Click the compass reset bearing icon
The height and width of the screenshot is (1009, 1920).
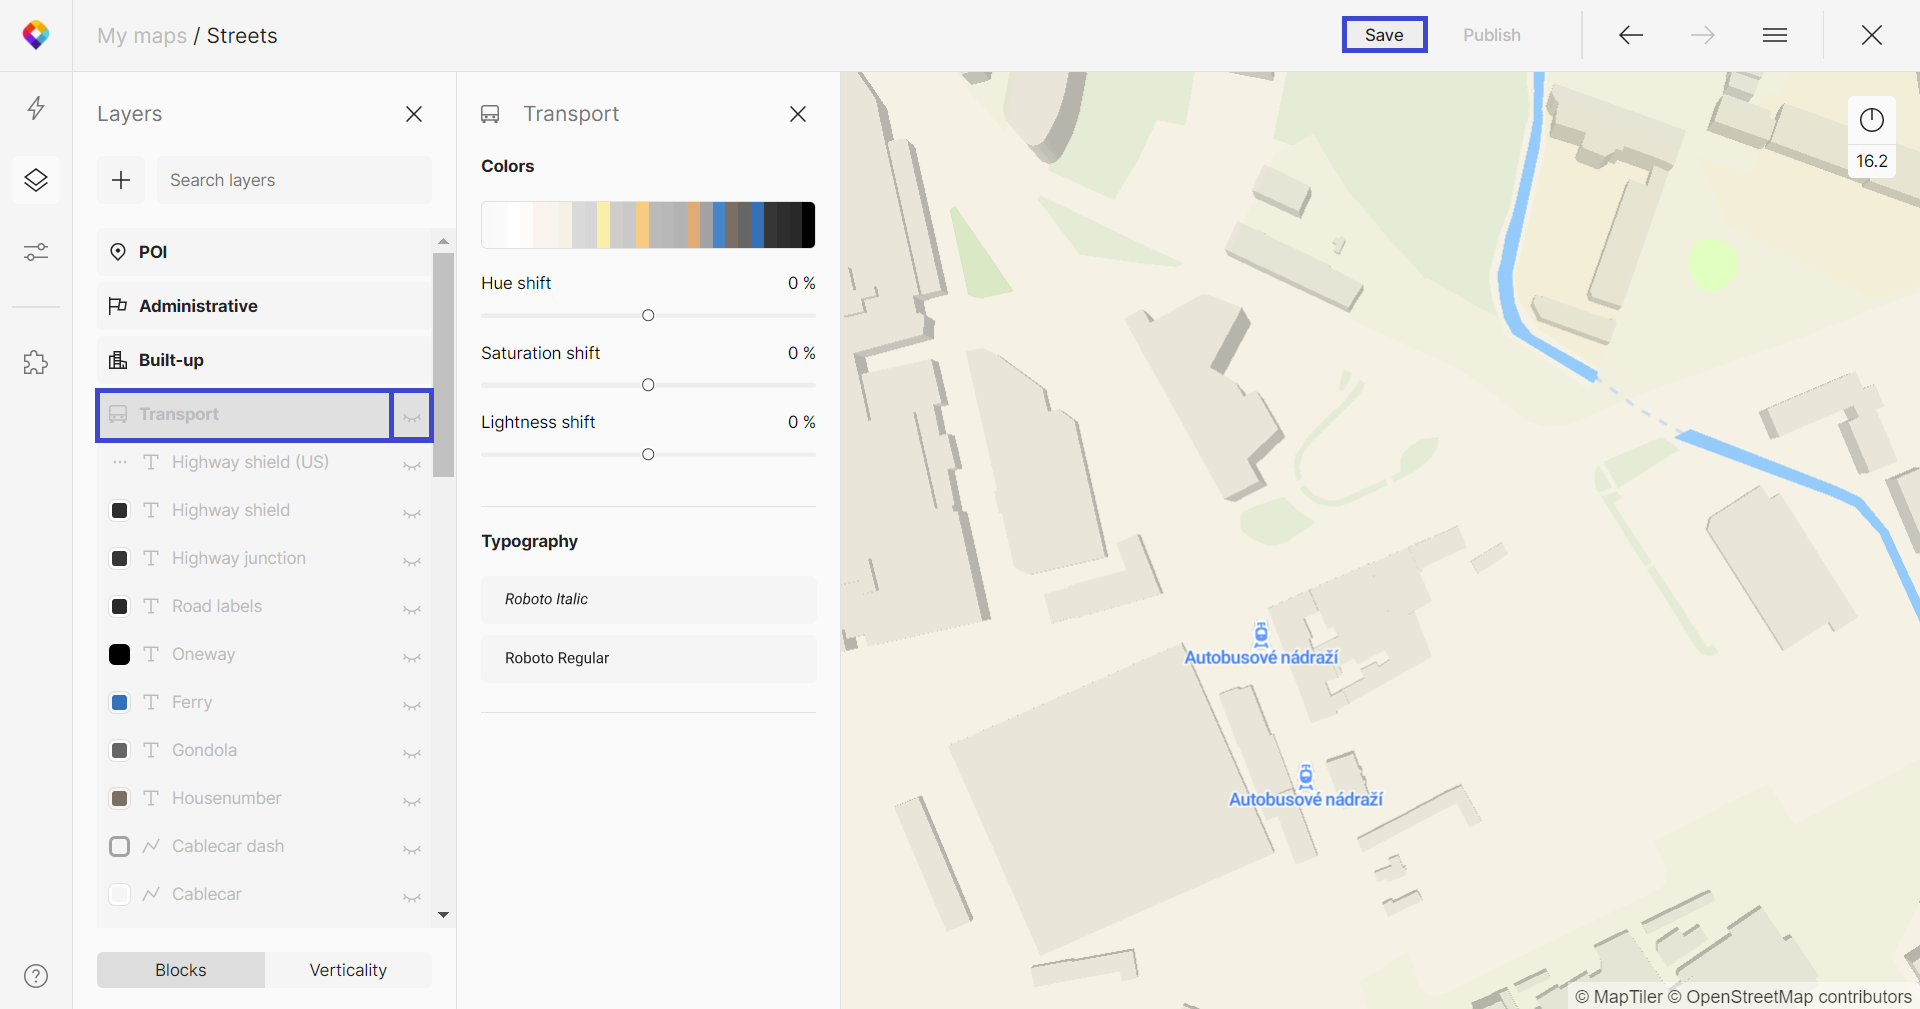pos(1872,121)
